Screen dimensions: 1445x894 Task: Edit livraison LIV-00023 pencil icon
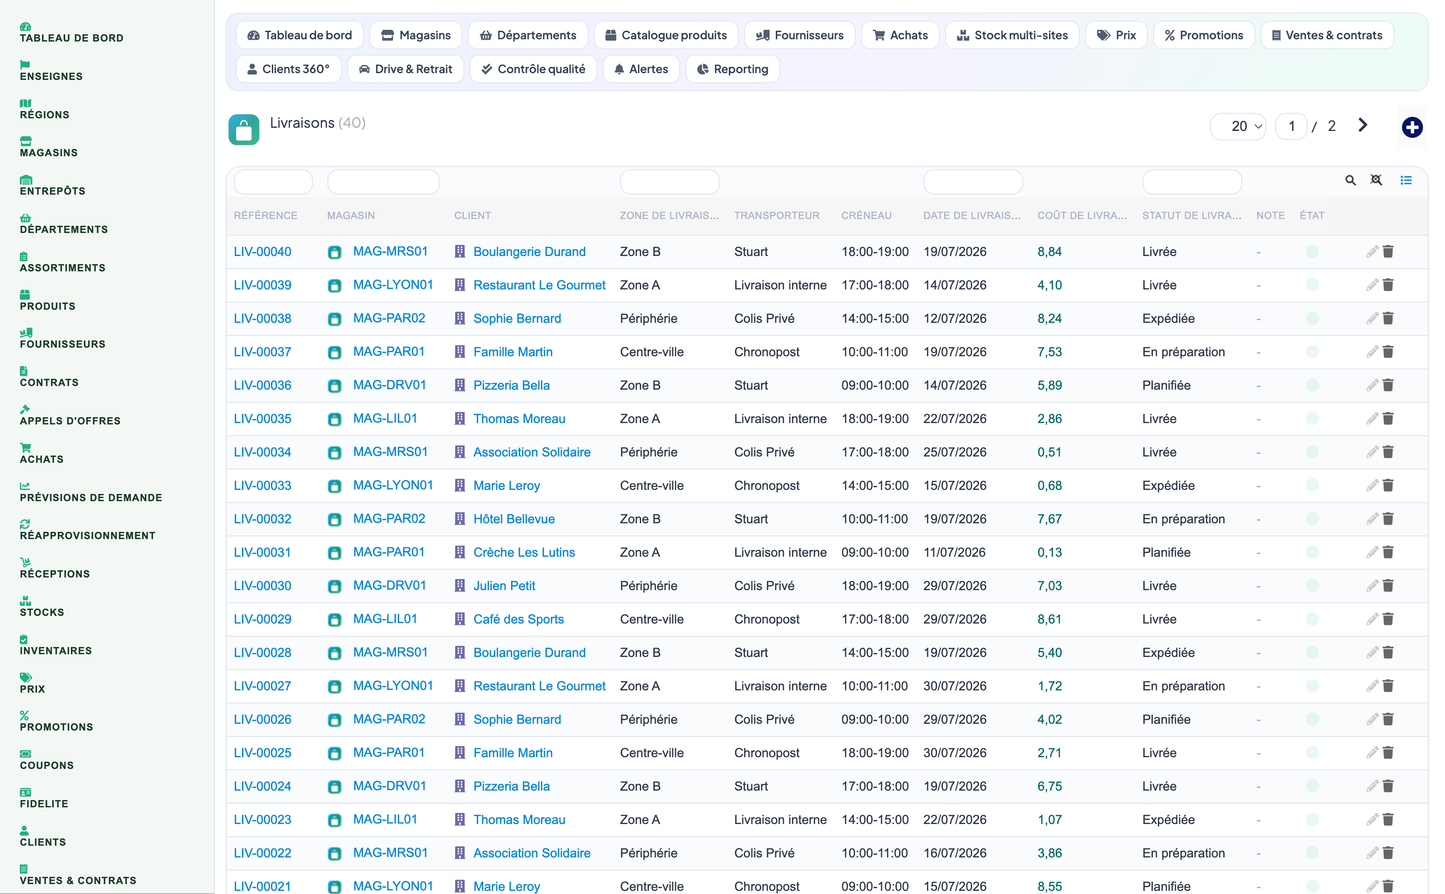[x=1372, y=820]
